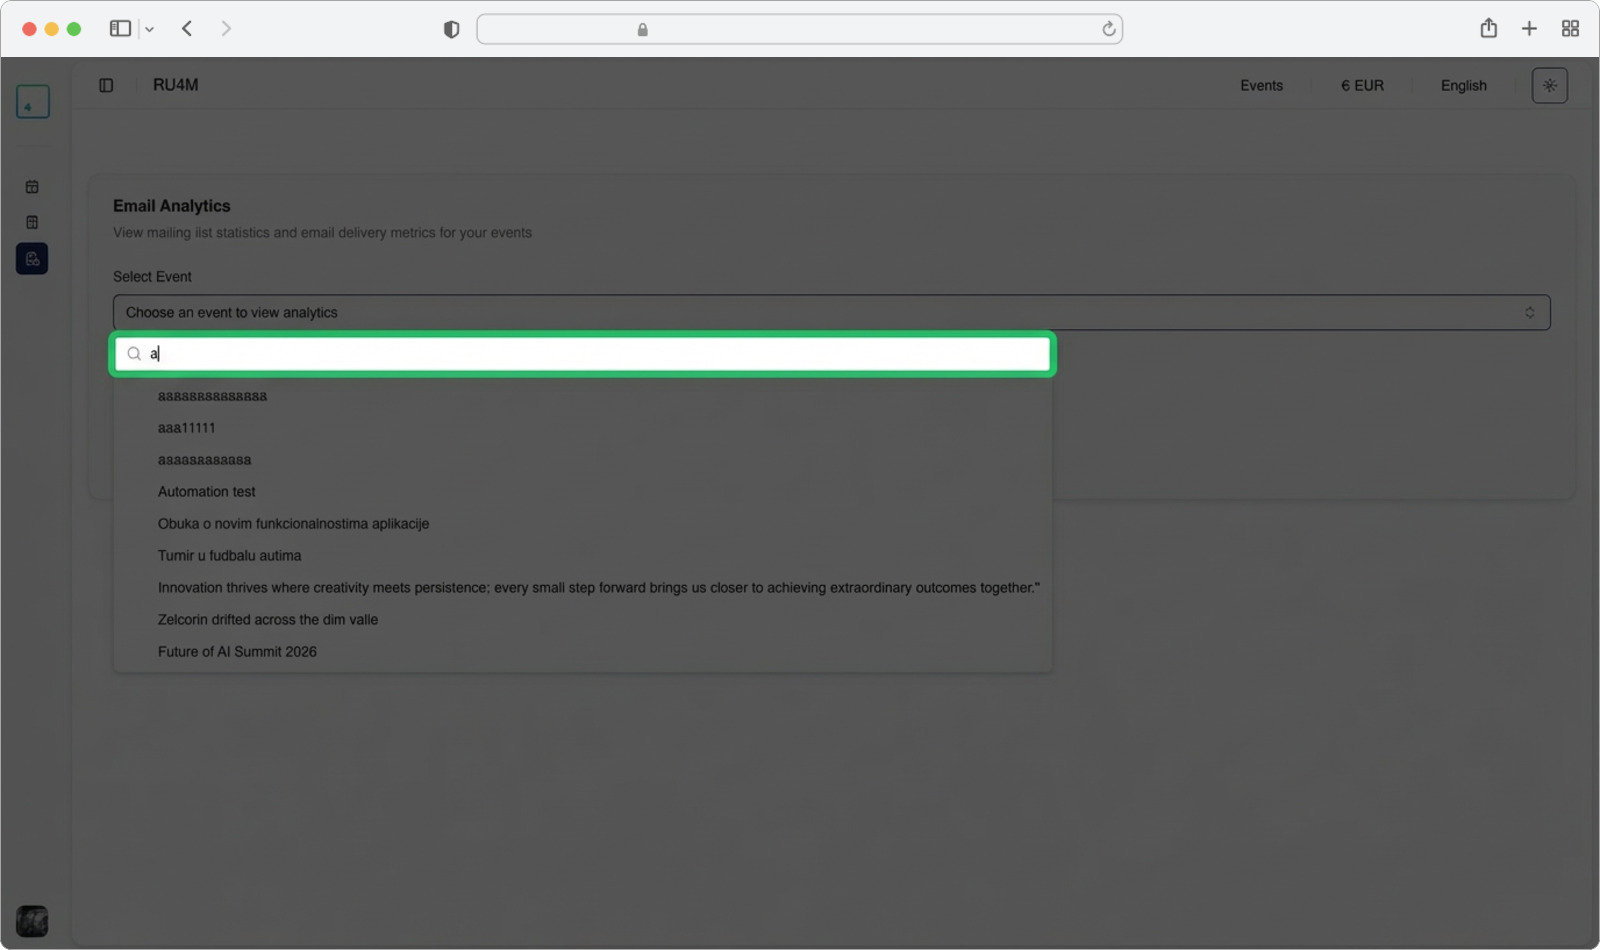Click the privacy shield icon

click(451, 30)
